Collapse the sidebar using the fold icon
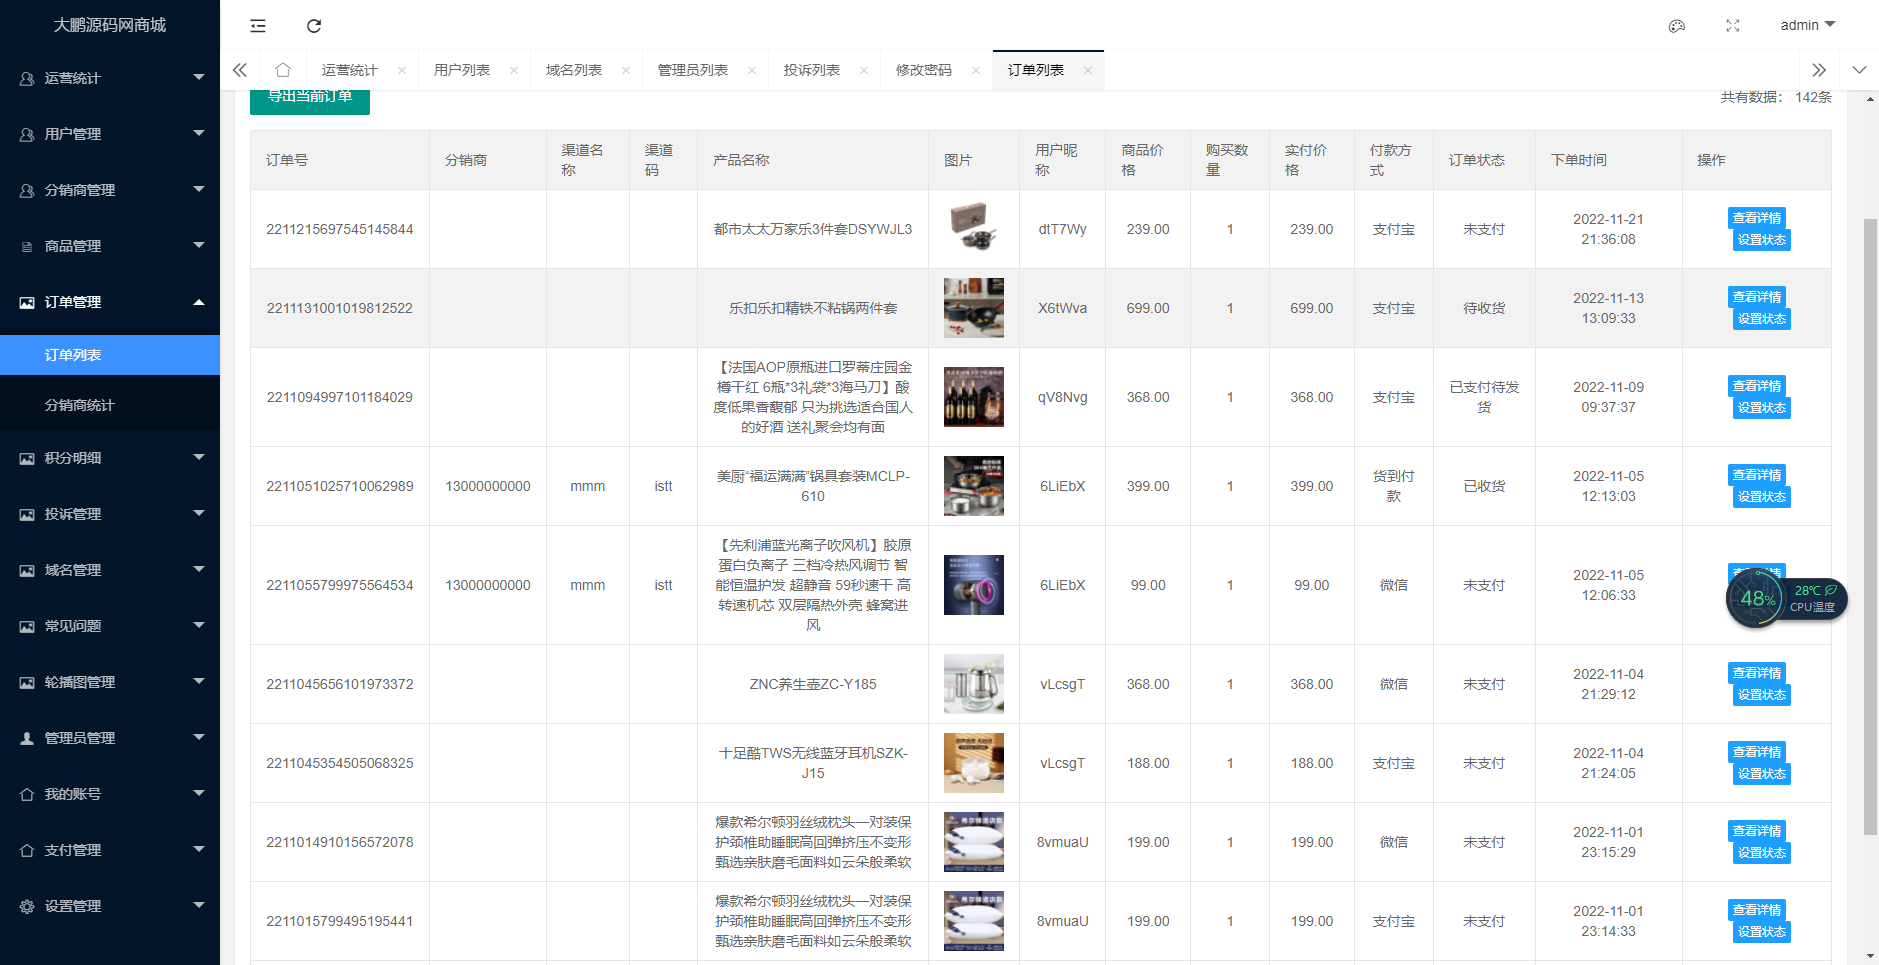 pyautogui.click(x=257, y=26)
